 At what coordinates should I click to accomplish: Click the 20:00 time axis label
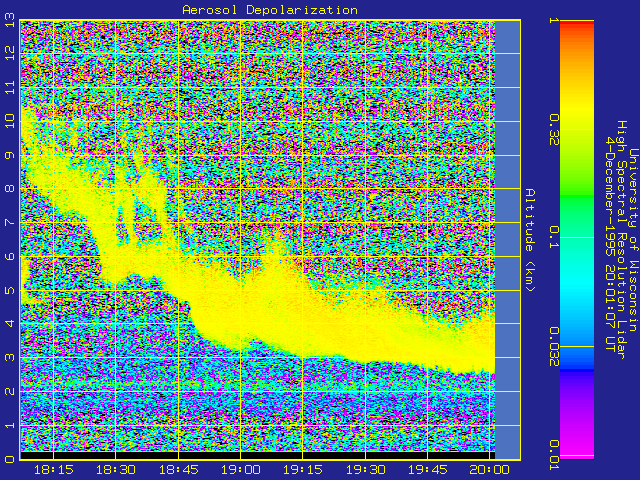tap(489, 470)
